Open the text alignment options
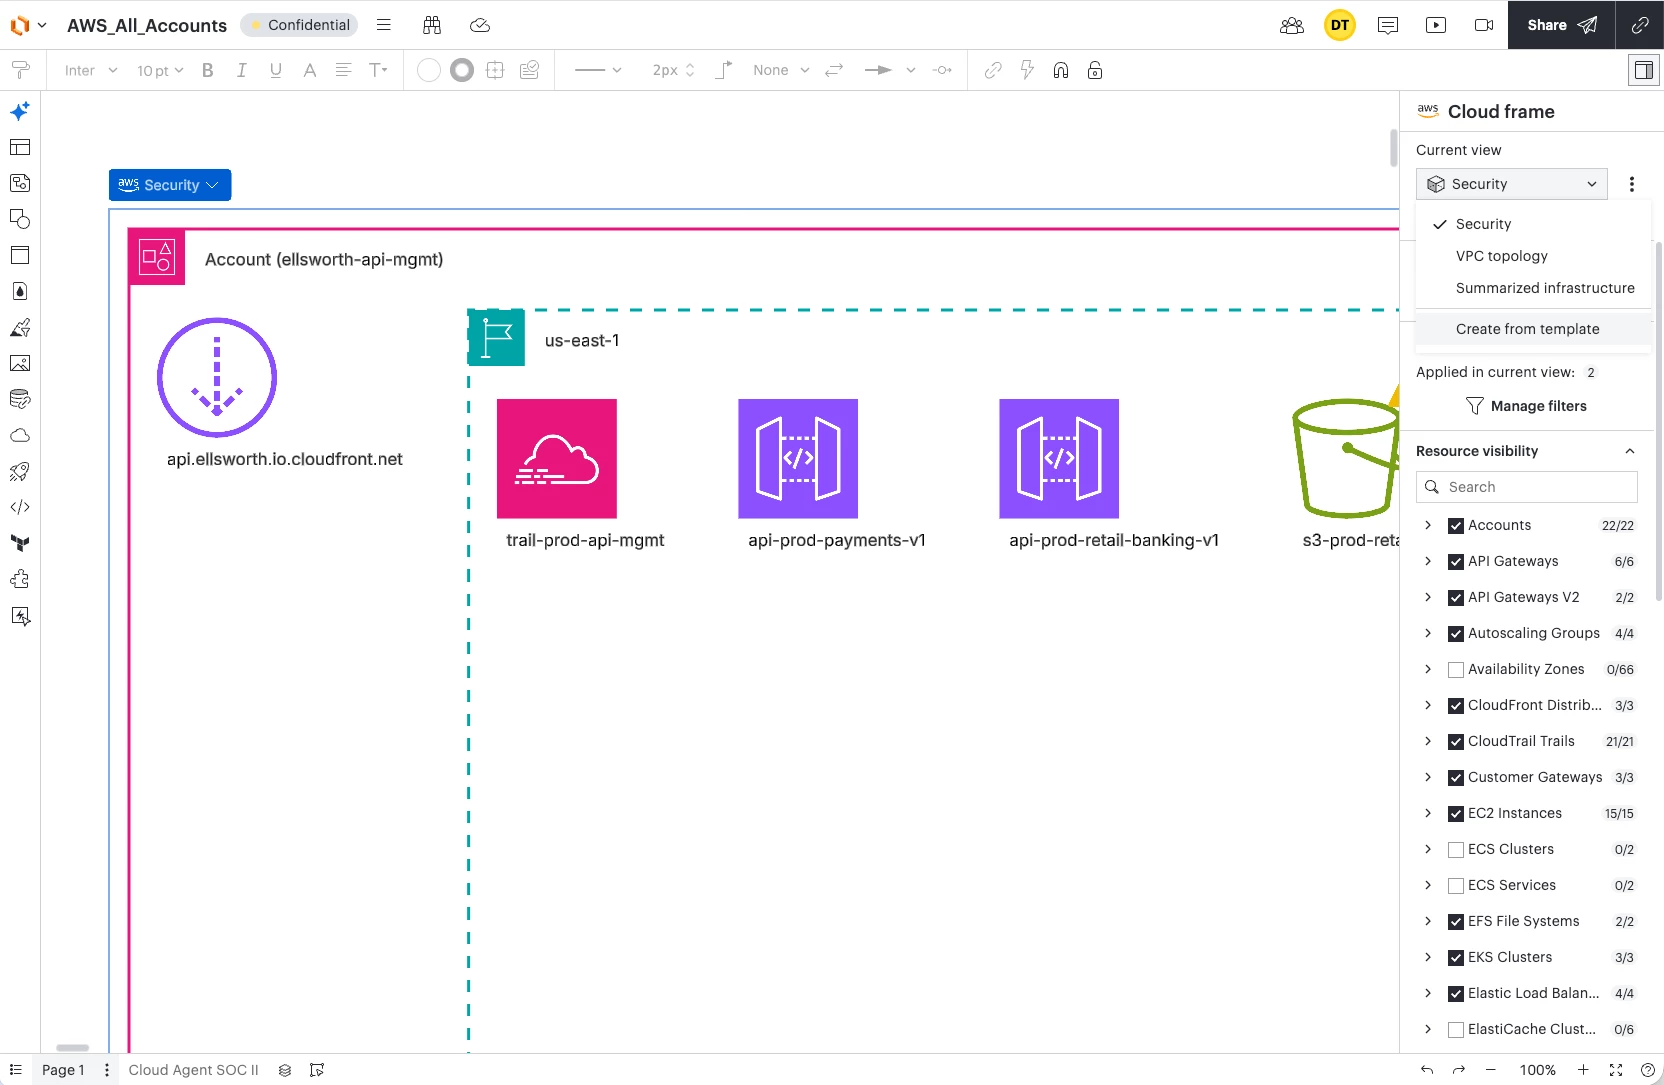 point(343,70)
